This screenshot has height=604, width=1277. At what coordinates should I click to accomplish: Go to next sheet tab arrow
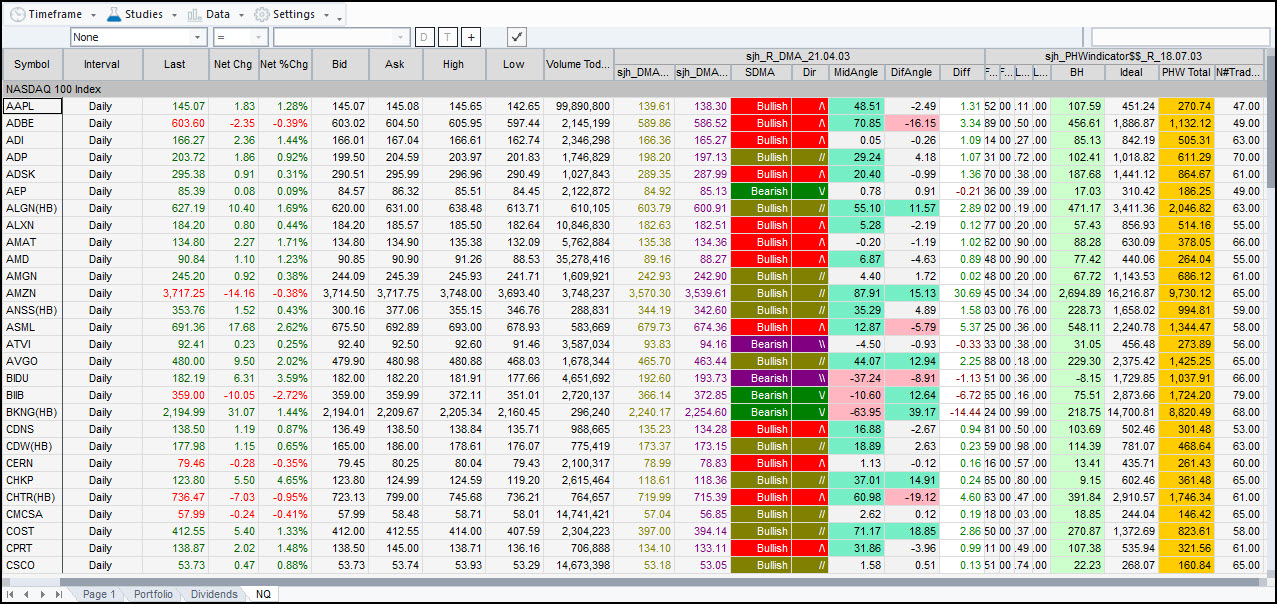pyautogui.click(x=43, y=594)
